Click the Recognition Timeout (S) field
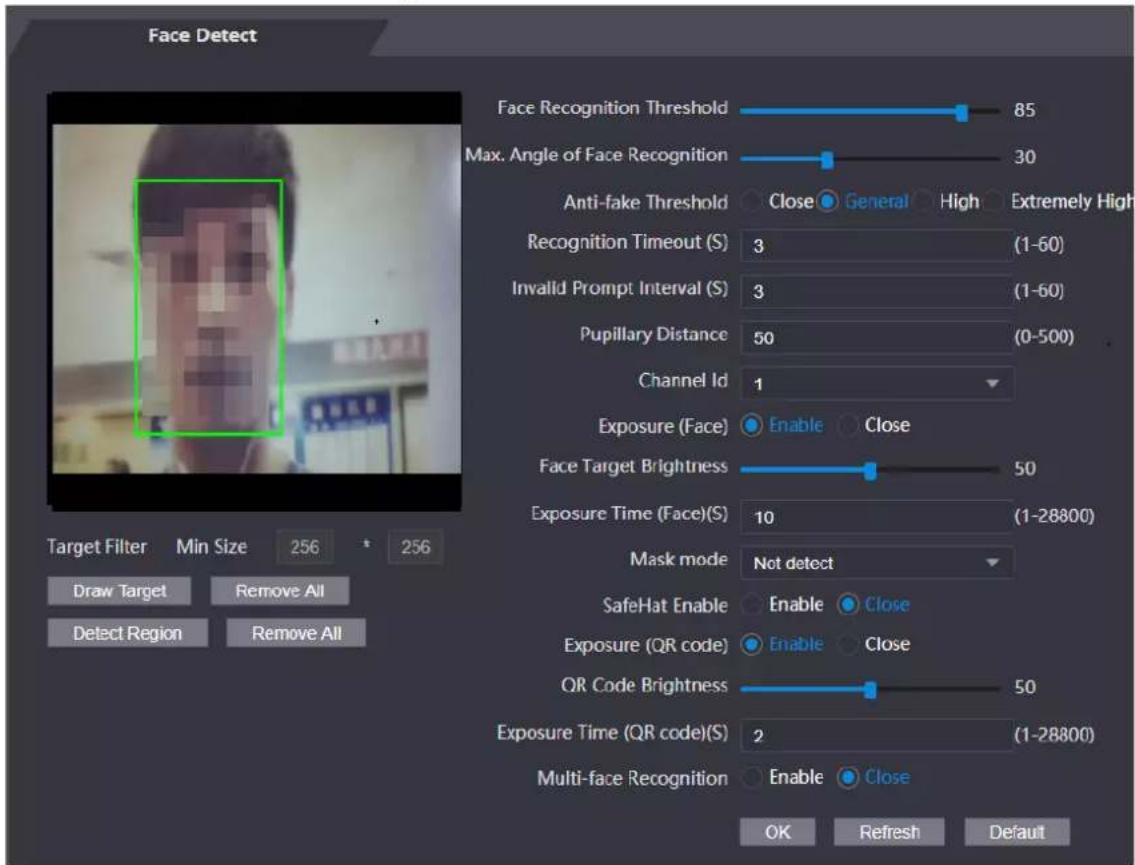 coord(876,245)
